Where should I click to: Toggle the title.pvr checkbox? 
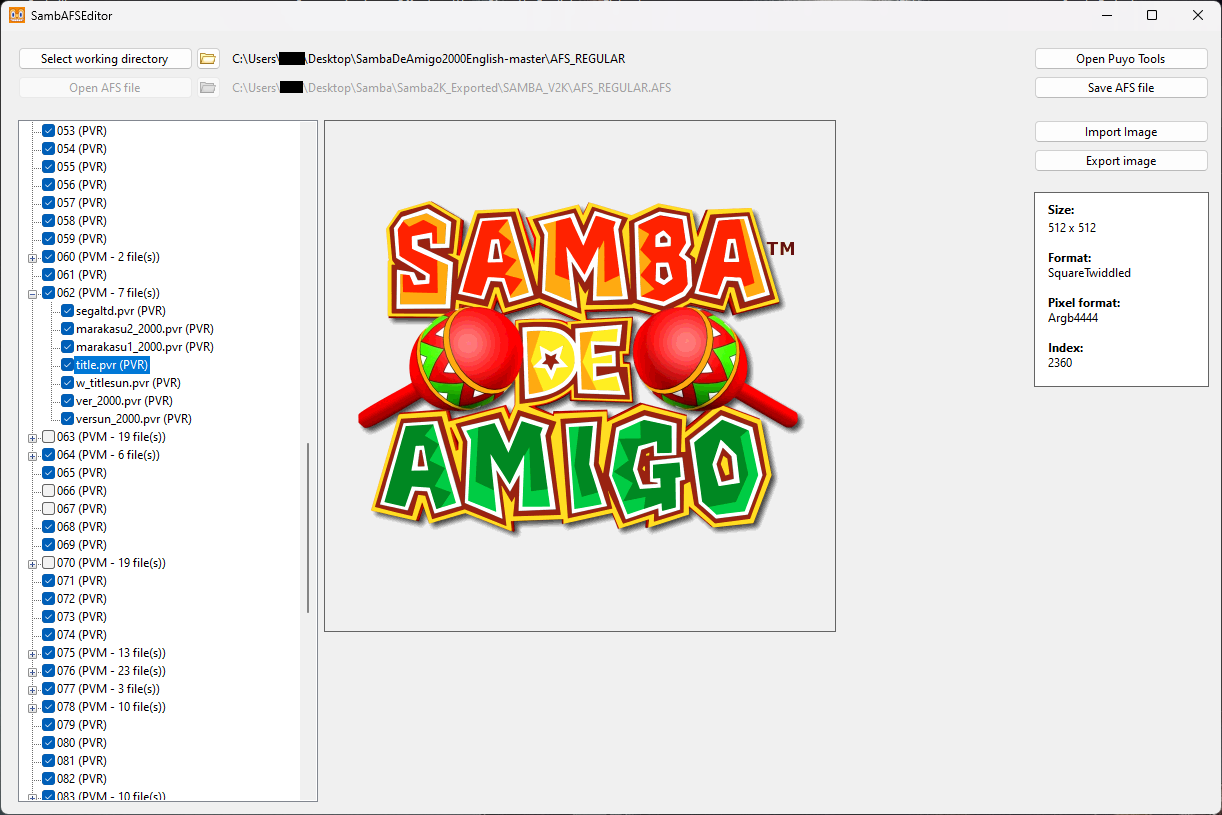[67, 365]
